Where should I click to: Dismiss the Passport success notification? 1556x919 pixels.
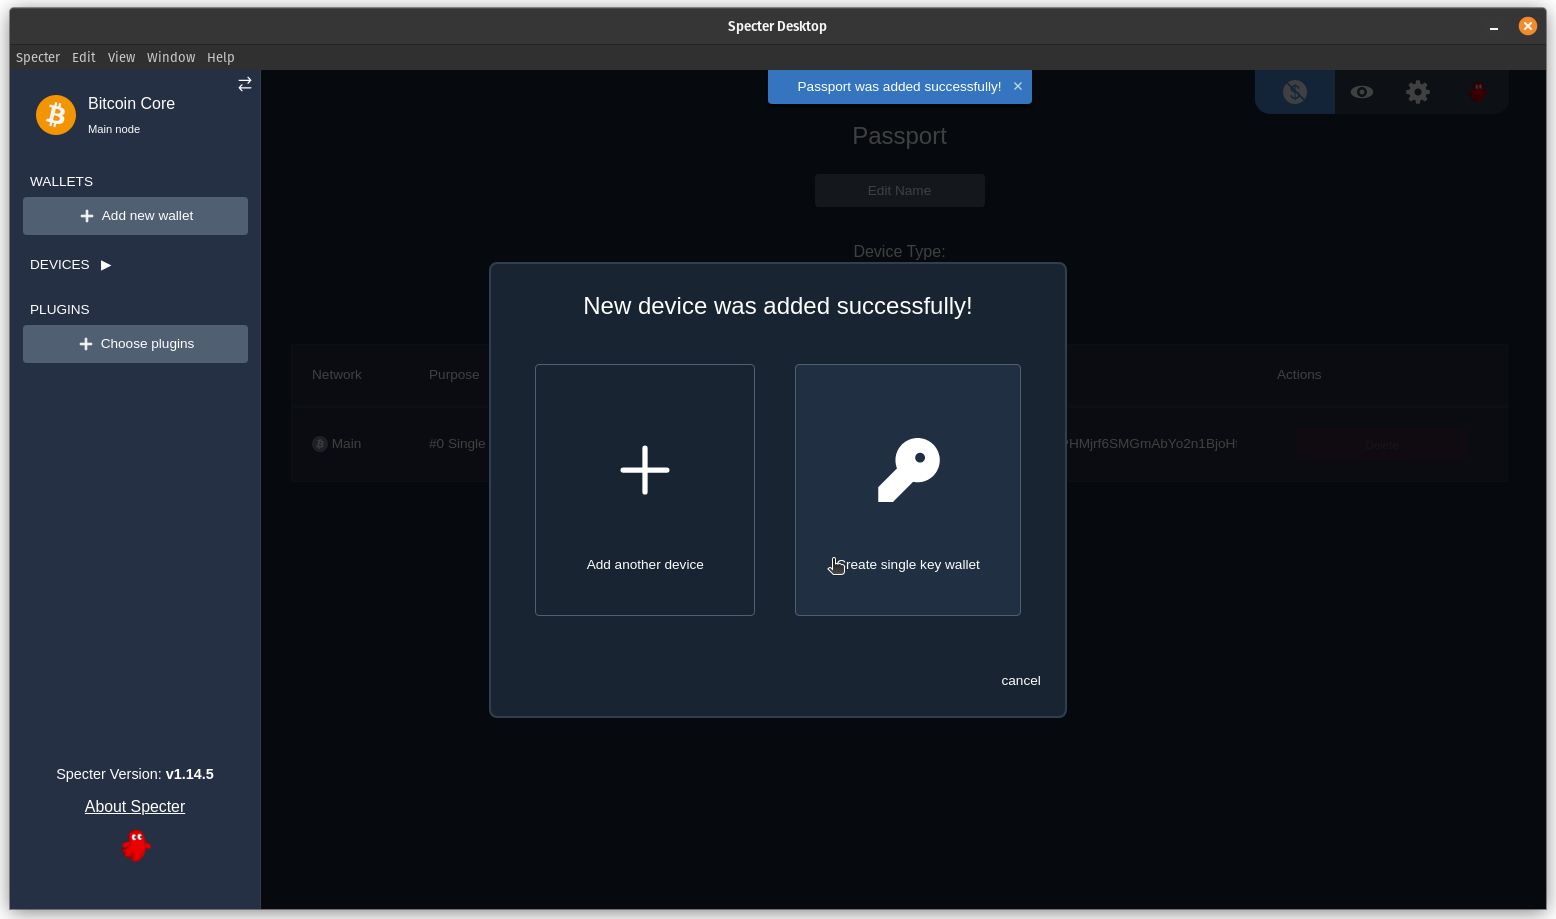1017,86
